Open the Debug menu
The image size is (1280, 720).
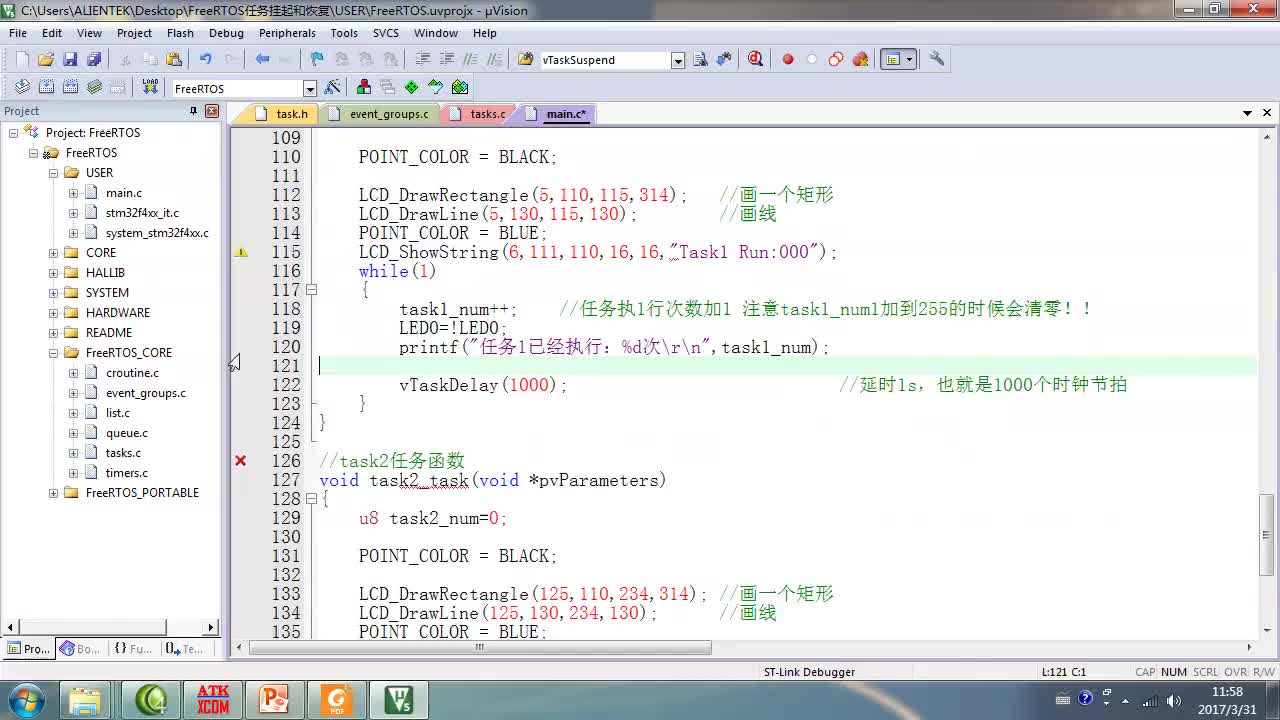coord(226,33)
